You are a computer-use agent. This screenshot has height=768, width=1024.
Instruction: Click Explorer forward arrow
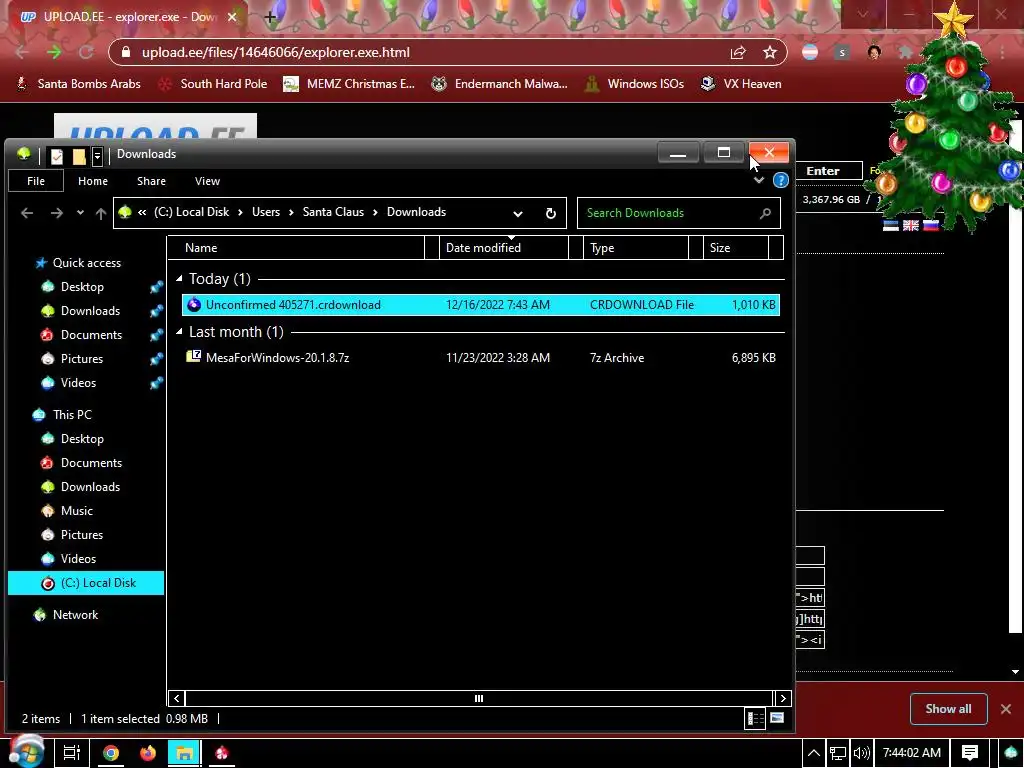57,213
